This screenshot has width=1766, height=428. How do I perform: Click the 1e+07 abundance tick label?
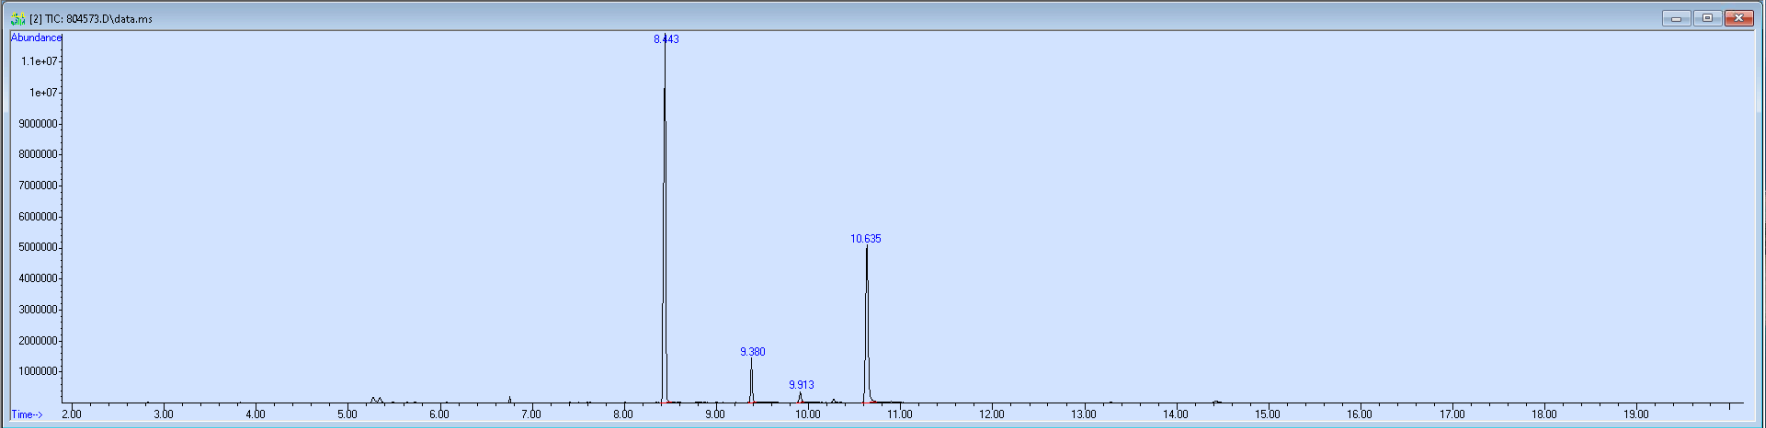[x=44, y=92]
